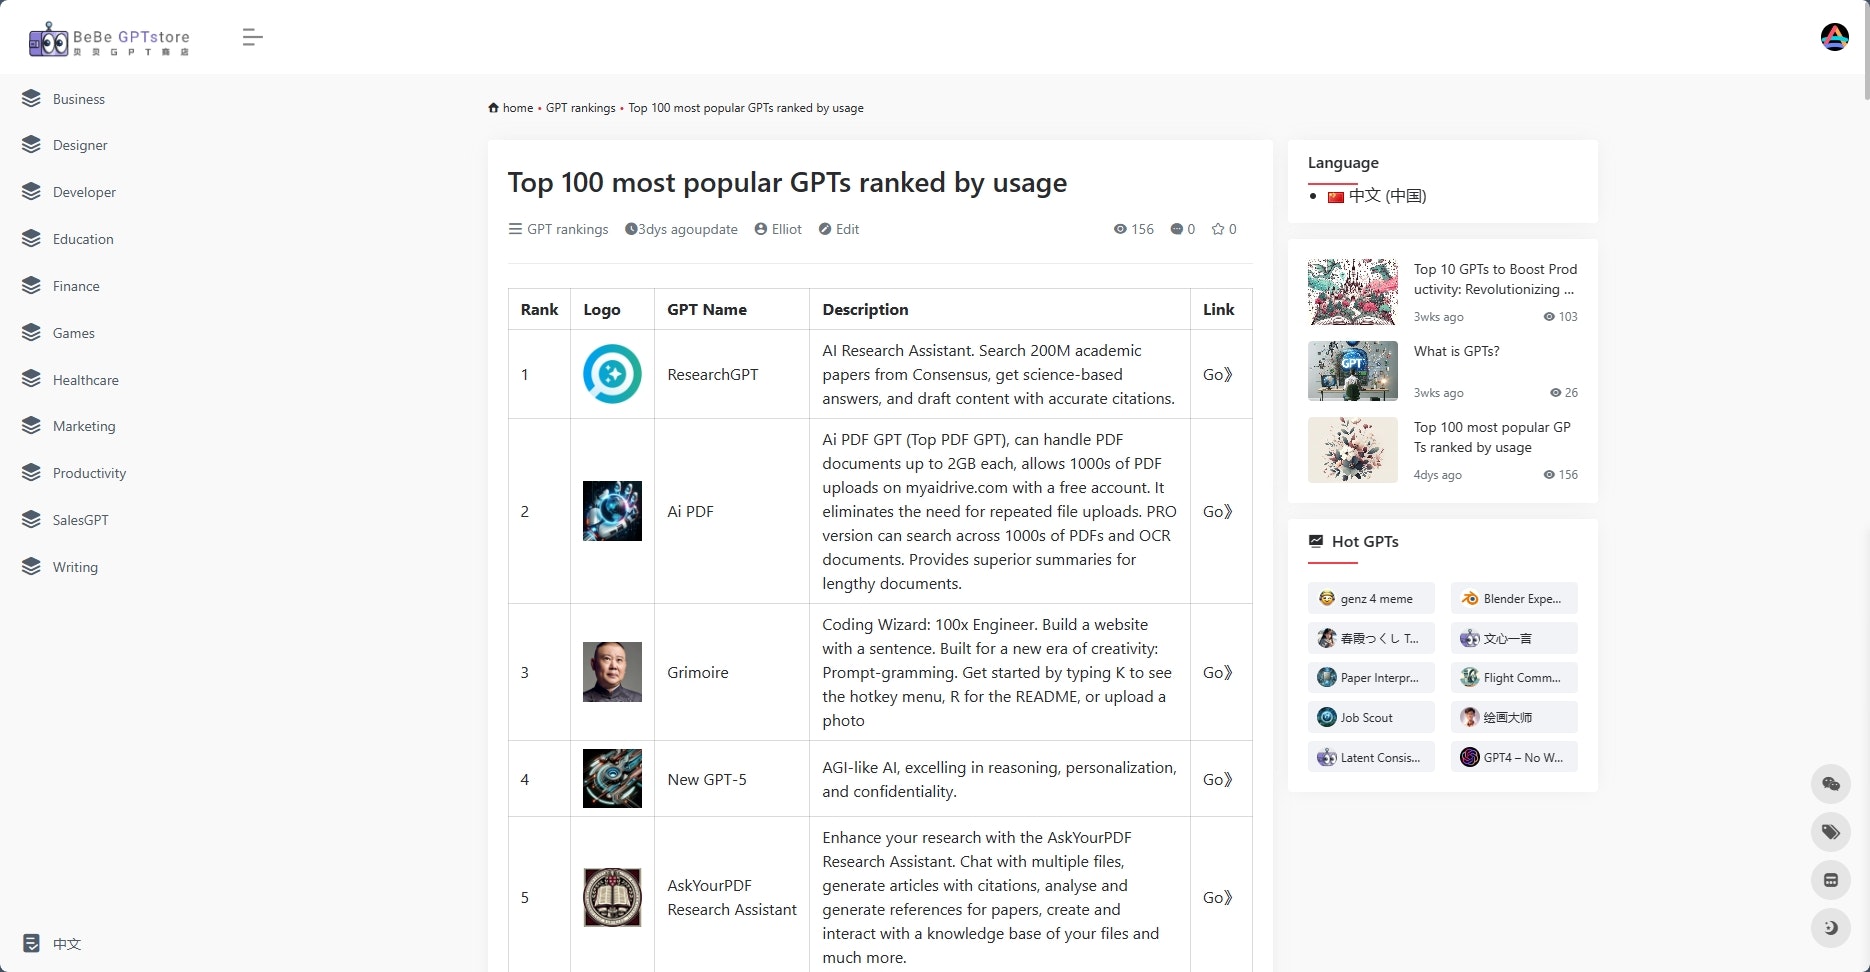Open New GPT-5 logo image
Image resolution: width=1870 pixels, height=972 pixels.
click(x=612, y=779)
